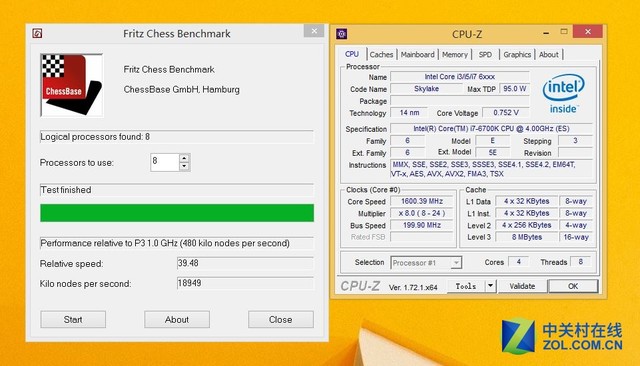Click the Specification field with i7-6700K
The height and width of the screenshot is (366, 640).
tap(491, 129)
